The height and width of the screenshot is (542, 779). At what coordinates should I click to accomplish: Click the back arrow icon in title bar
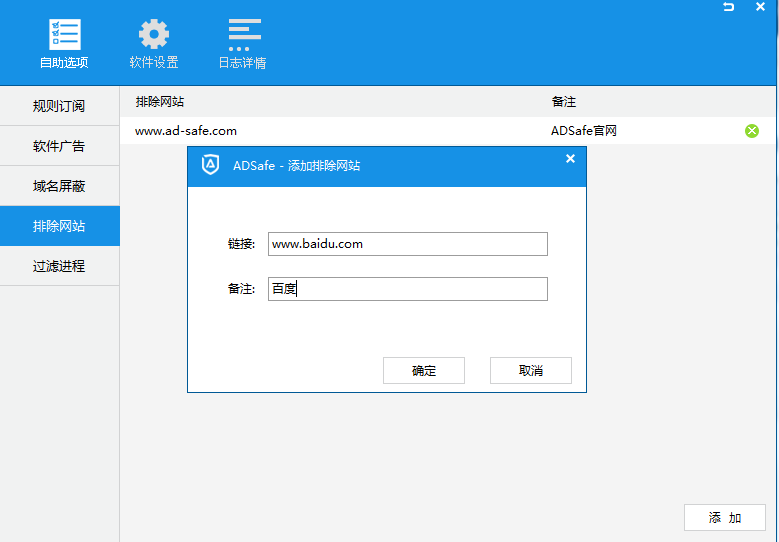(728, 6)
